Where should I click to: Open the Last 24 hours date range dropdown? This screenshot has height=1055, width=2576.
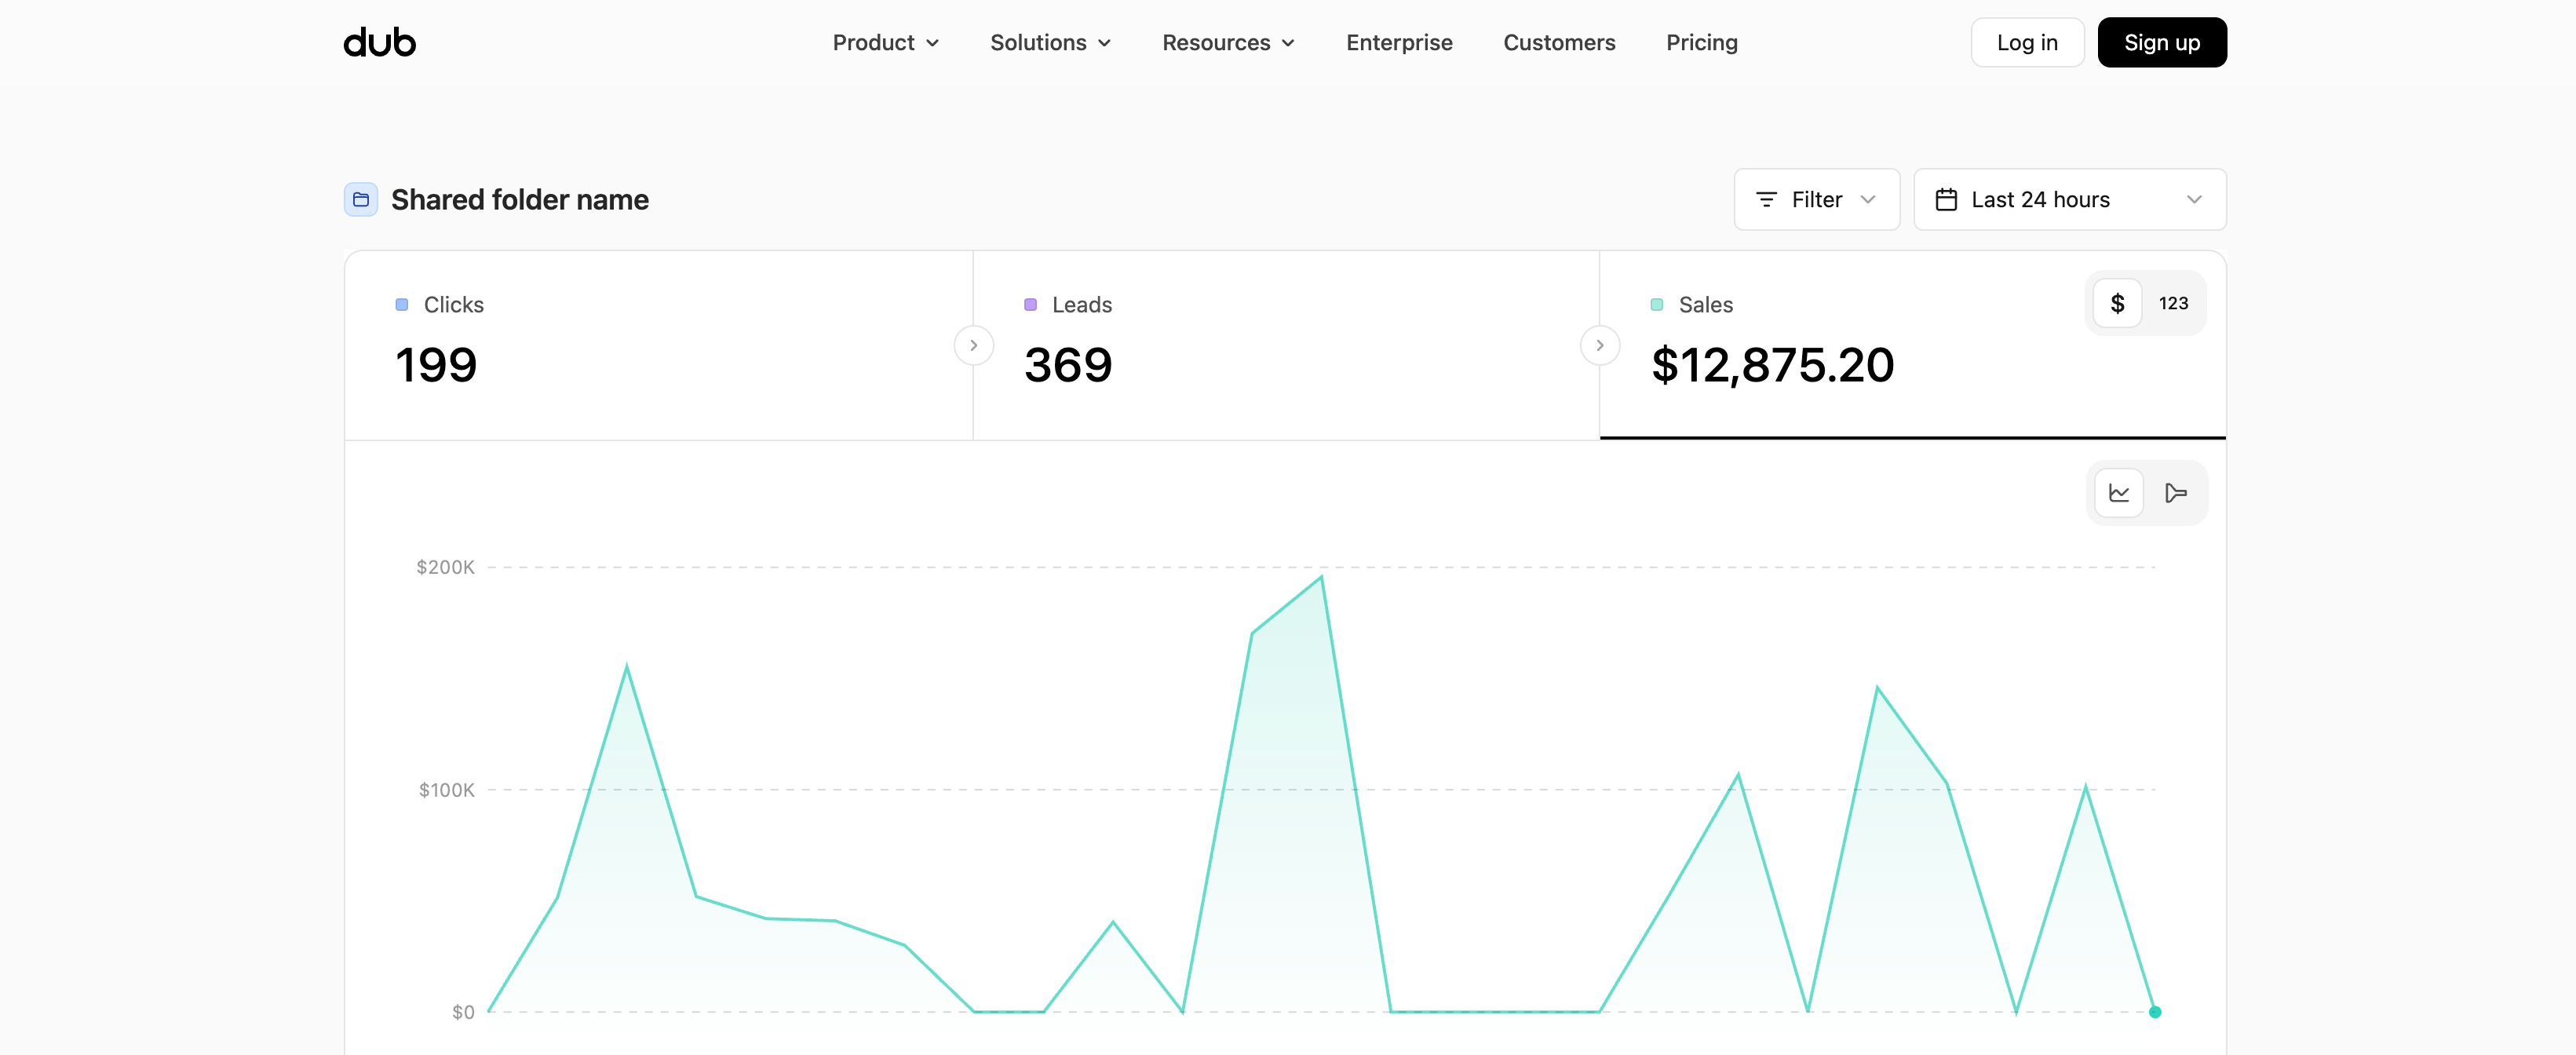(2069, 199)
